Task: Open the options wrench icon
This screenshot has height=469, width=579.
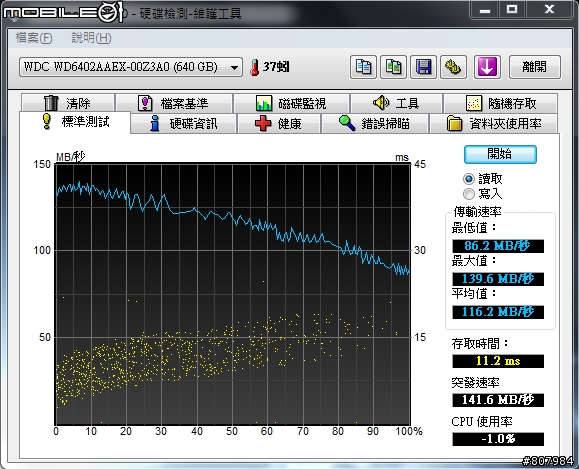Action: [453, 67]
